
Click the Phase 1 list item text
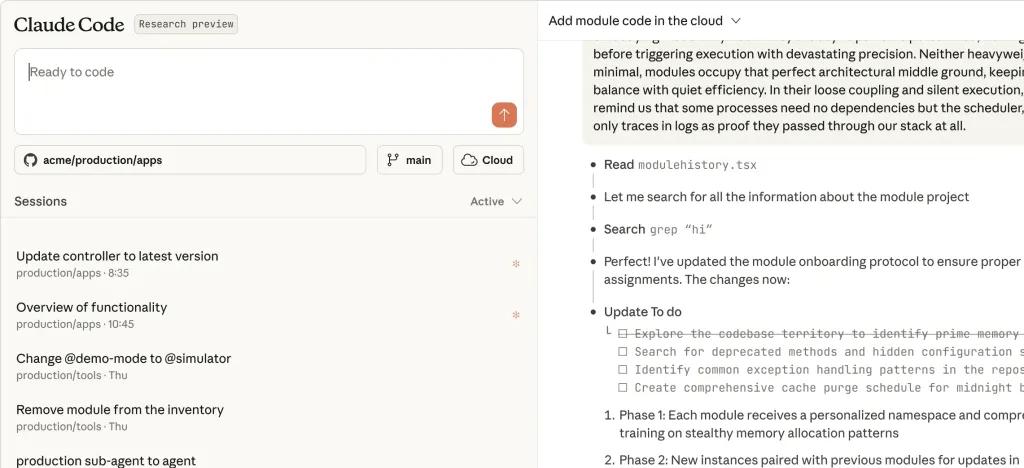[x=821, y=424]
